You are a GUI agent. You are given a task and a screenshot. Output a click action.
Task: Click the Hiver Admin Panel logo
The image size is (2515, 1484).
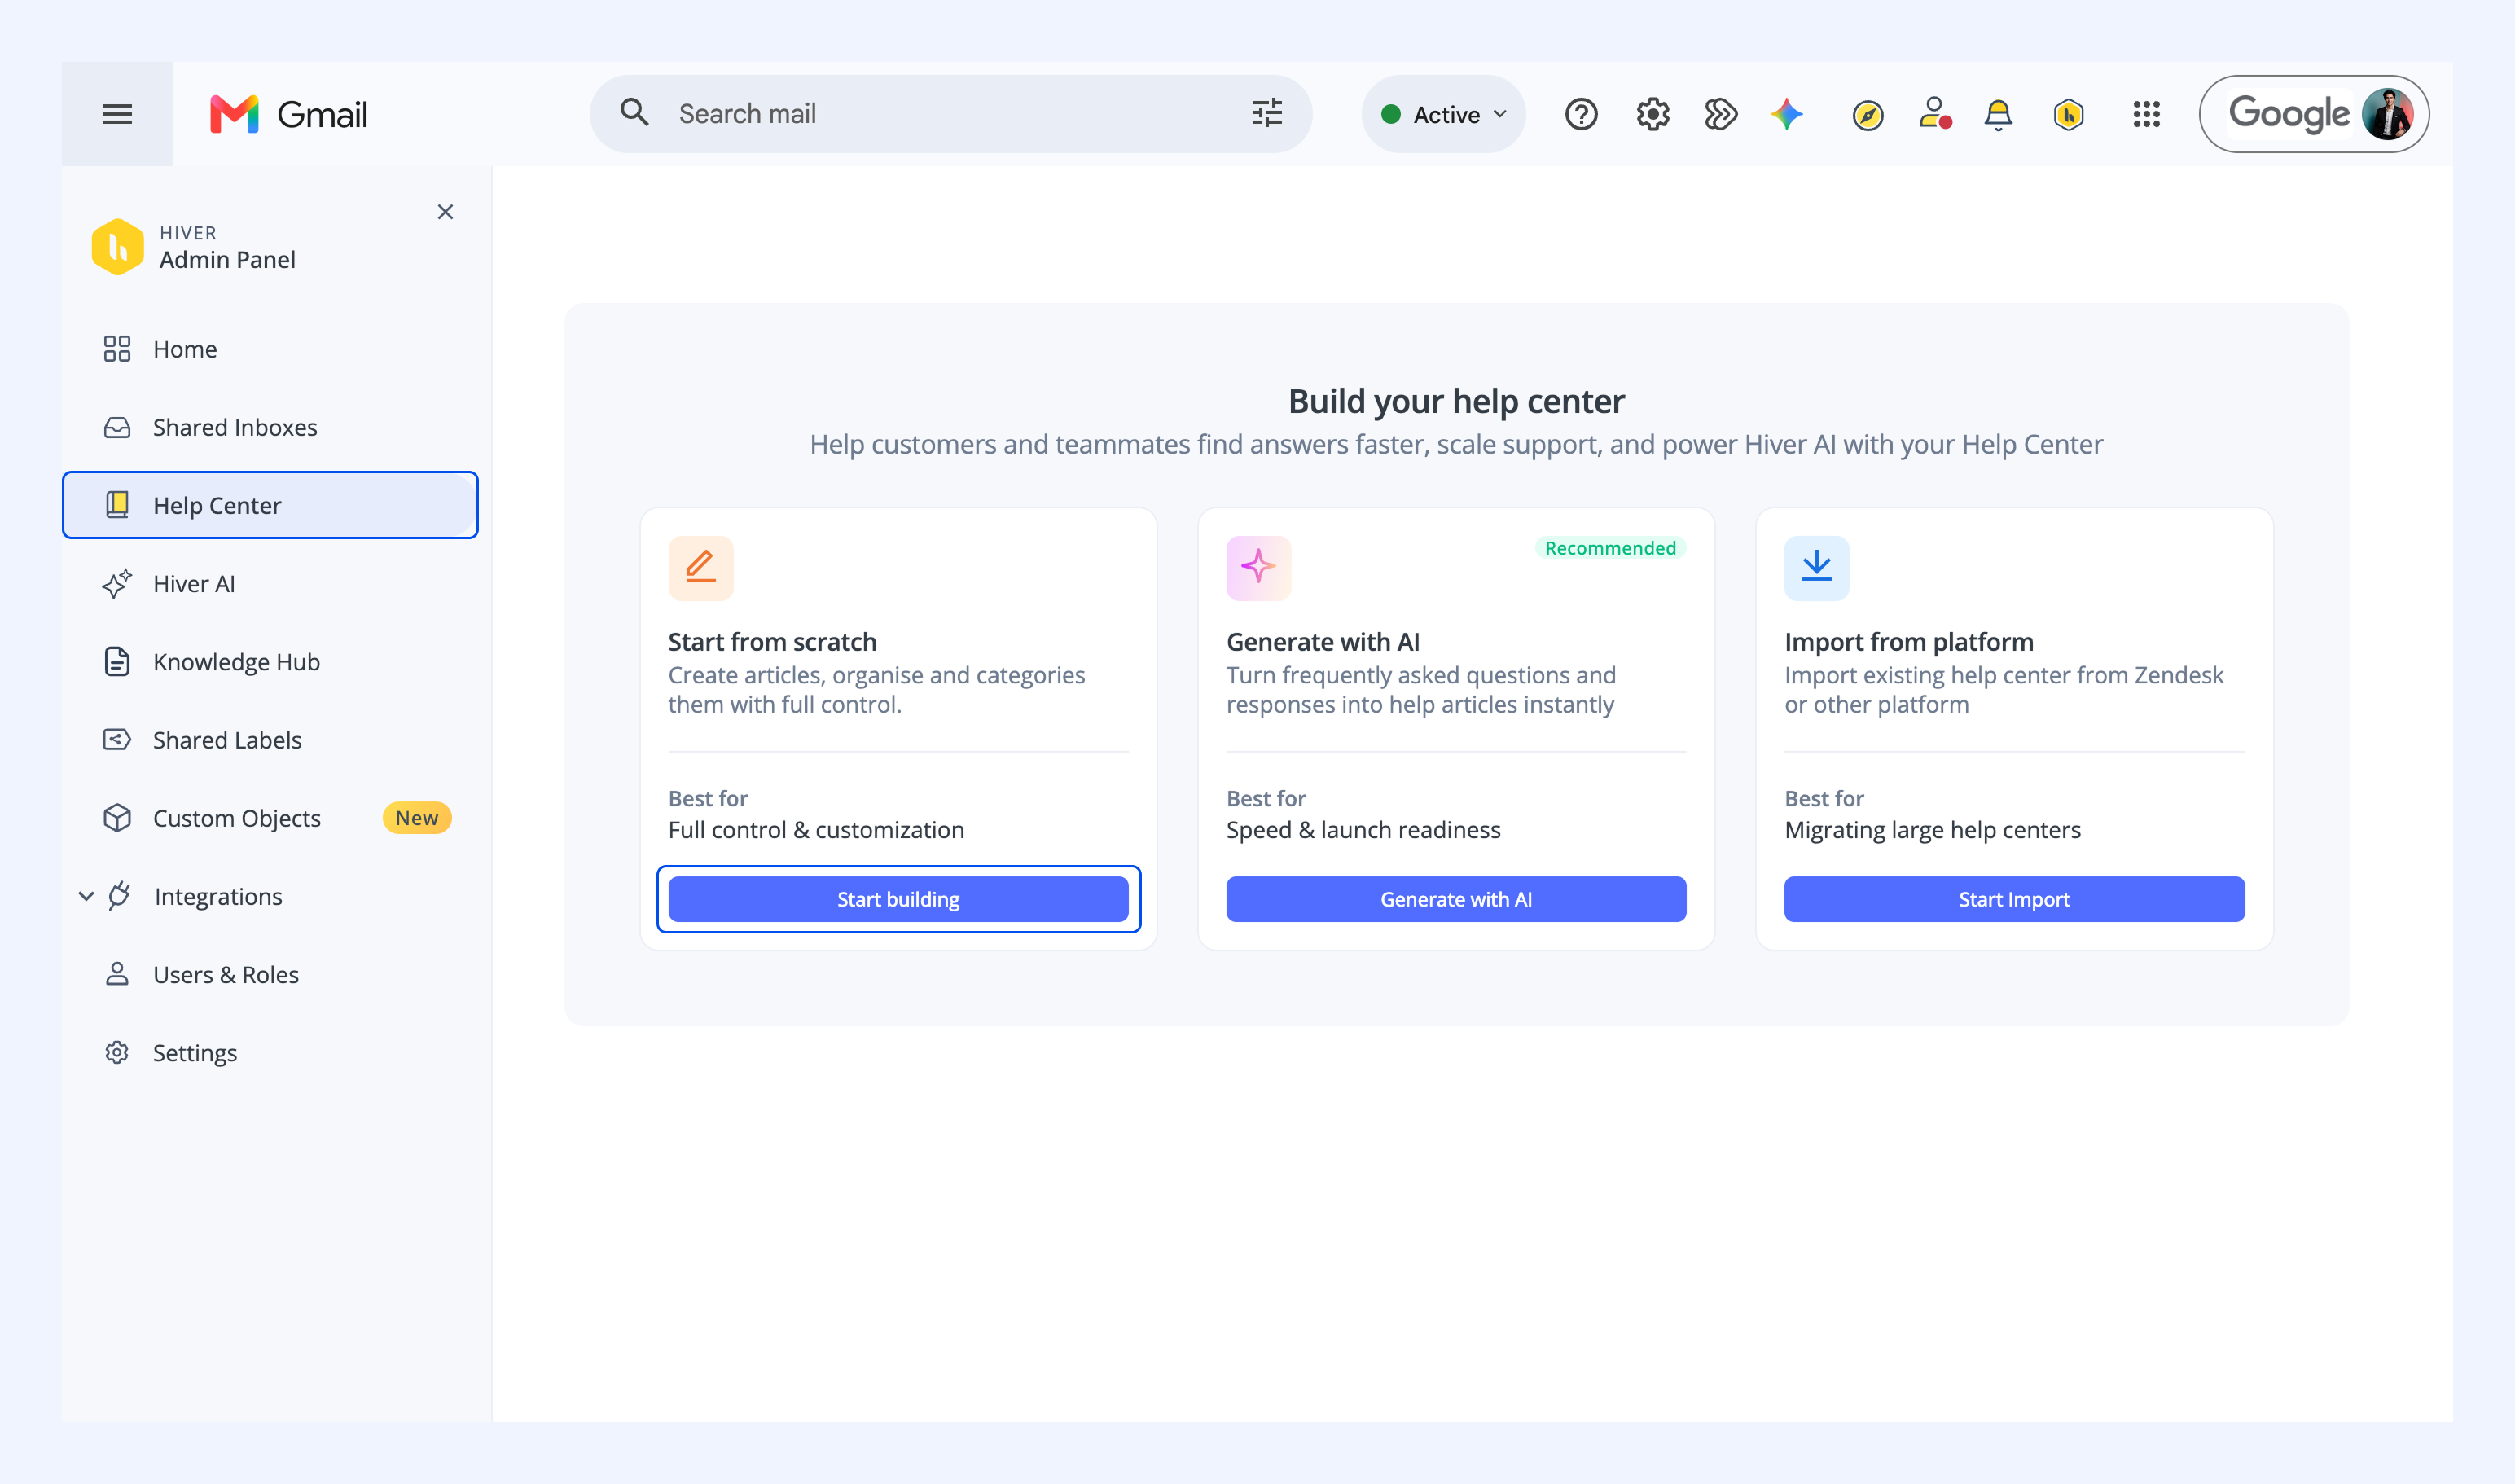tap(118, 246)
